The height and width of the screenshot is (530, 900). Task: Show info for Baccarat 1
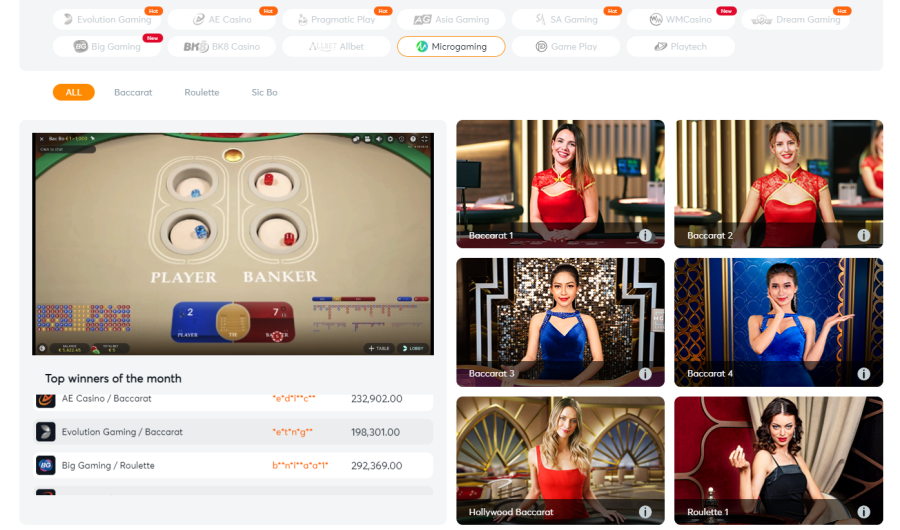click(645, 235)
